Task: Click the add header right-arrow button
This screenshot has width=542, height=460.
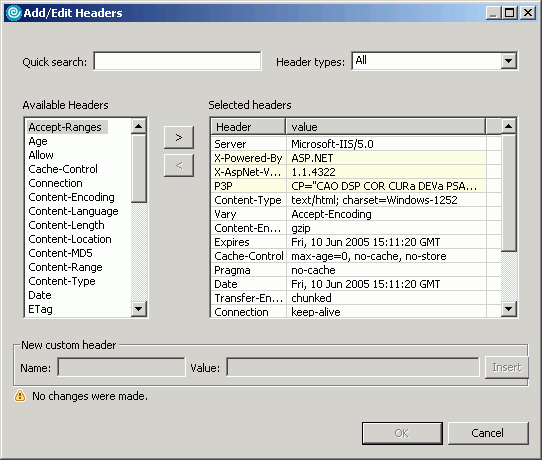Action: click(179, 138)
